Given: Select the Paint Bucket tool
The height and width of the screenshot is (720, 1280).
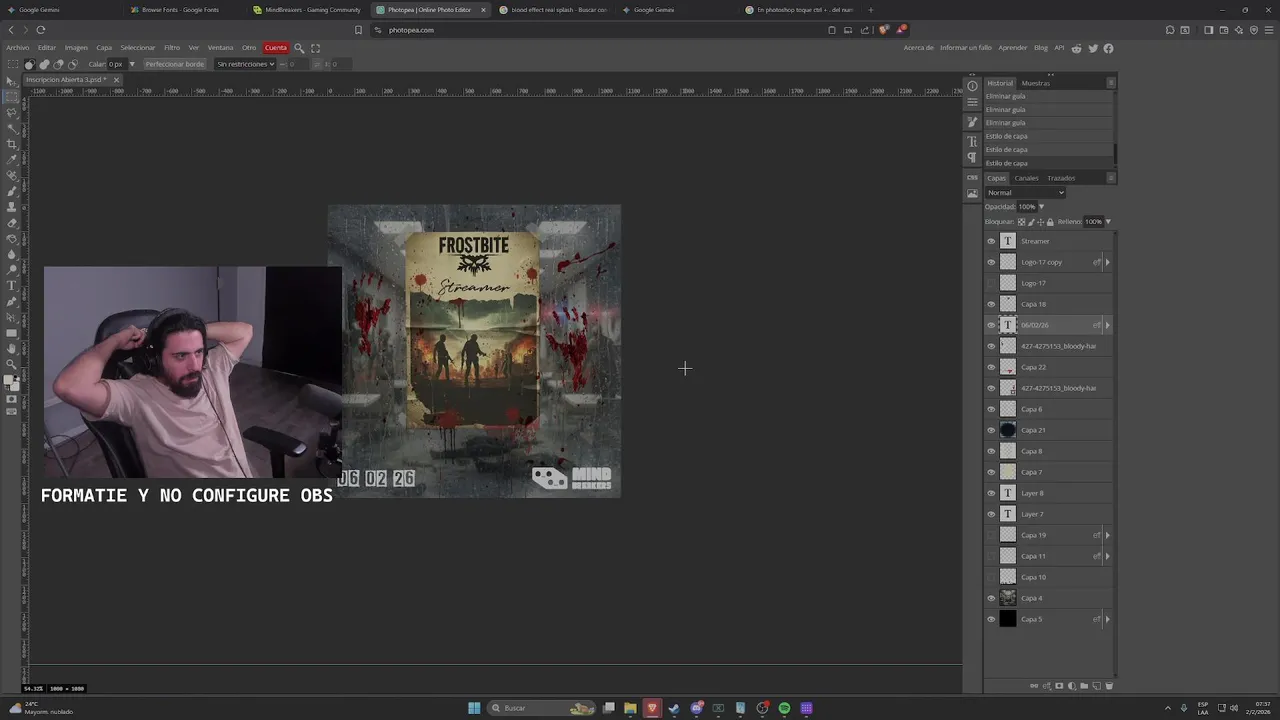Looking at the screenshot, I should tap(12, 238).
